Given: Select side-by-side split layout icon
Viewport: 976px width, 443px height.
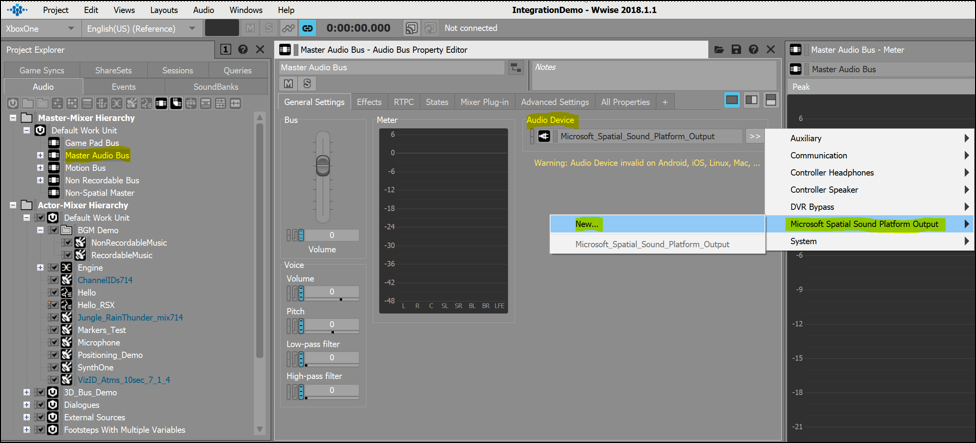Looking at the screenshot, I should coord(751,100).
